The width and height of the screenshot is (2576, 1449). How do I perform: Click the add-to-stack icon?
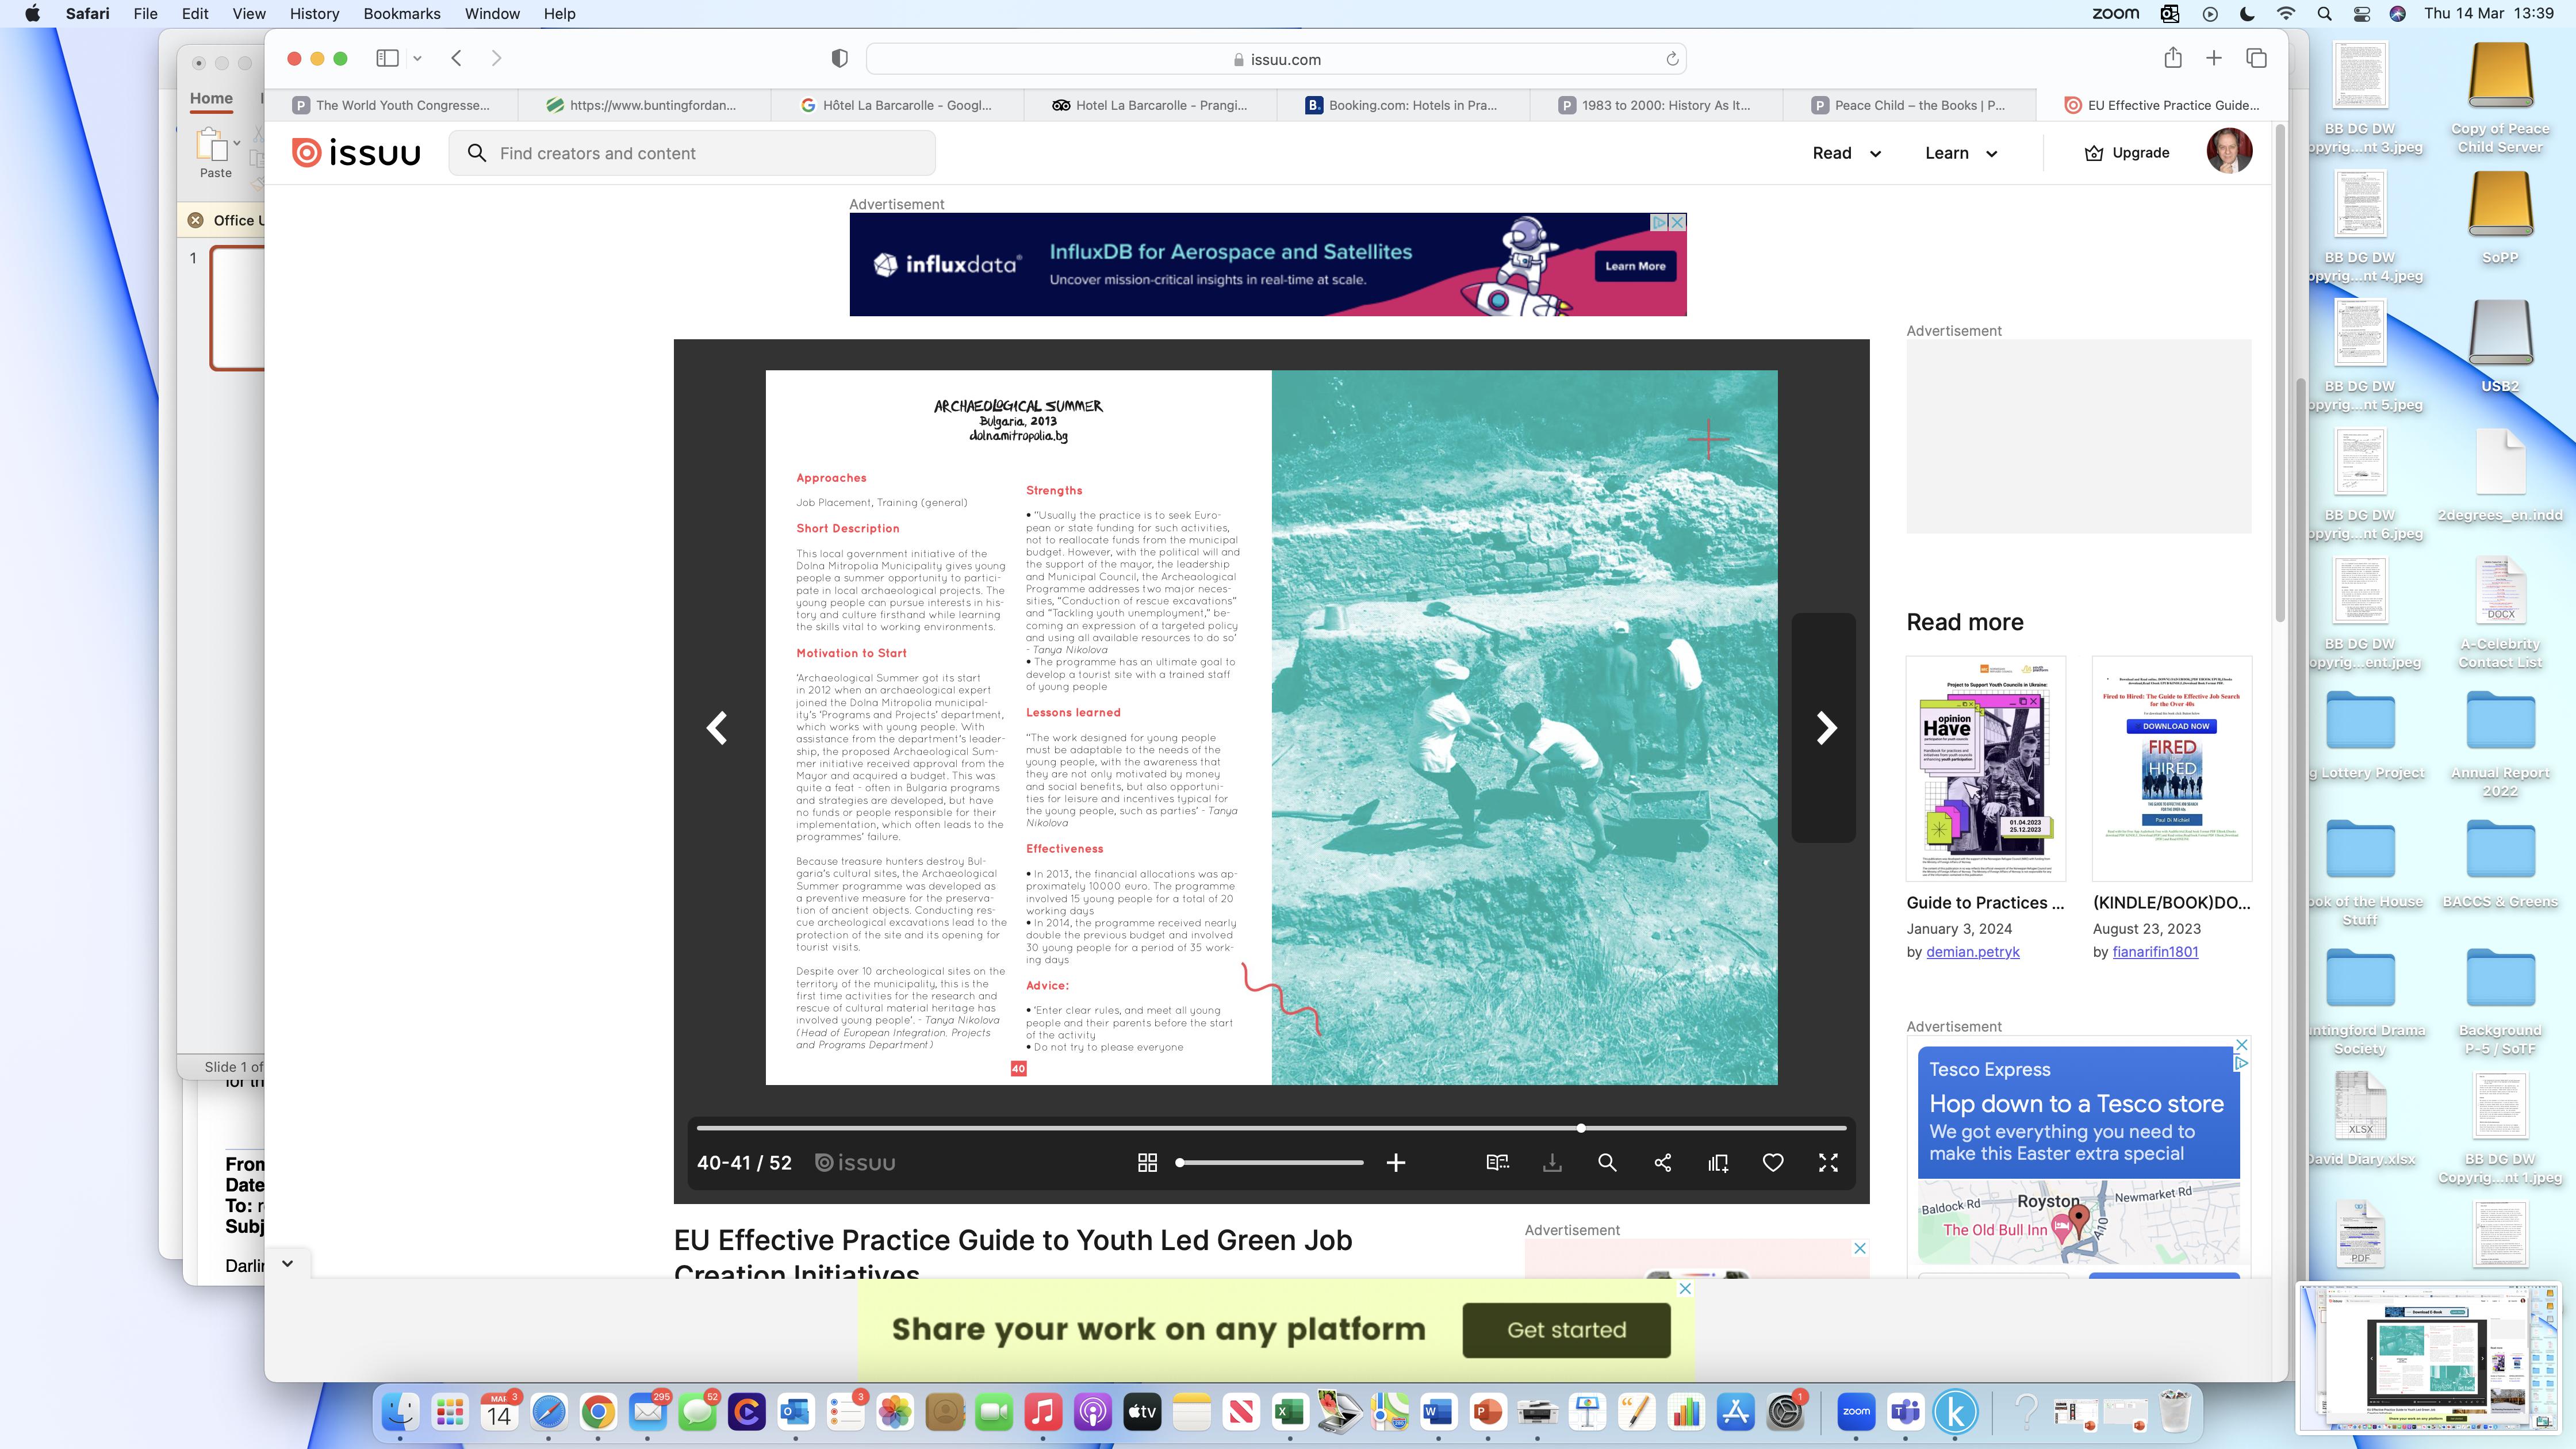coord(1718,1163)
